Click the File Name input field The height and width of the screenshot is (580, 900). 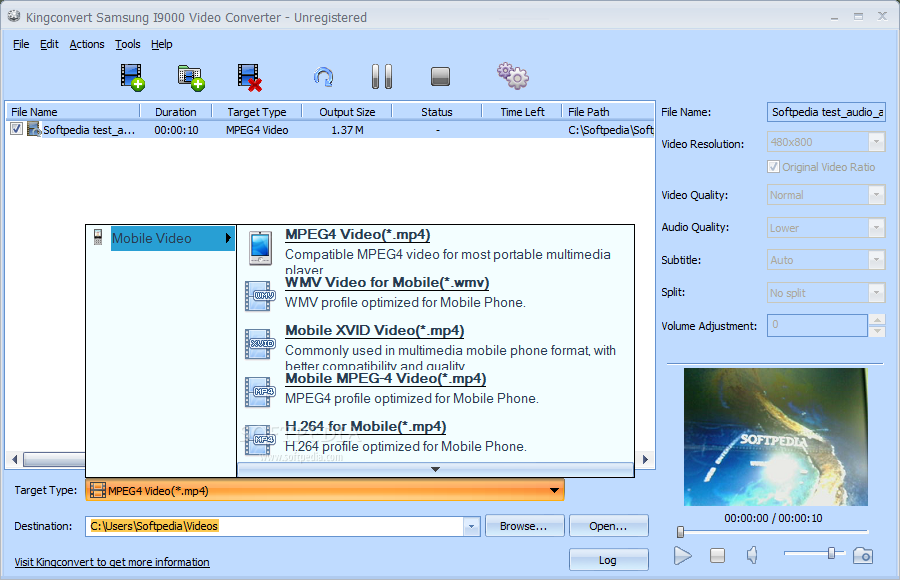pyautogui.click(x=827, y=112)
